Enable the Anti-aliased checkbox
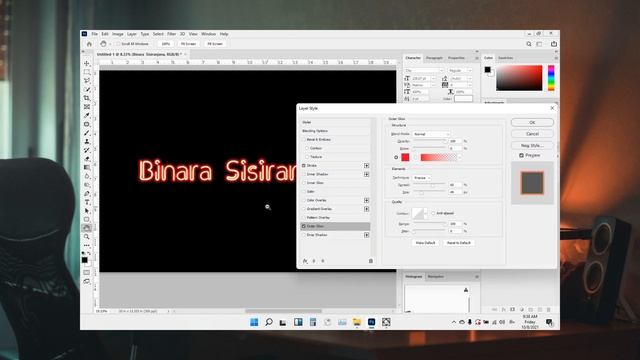 (x=433, y=213)
